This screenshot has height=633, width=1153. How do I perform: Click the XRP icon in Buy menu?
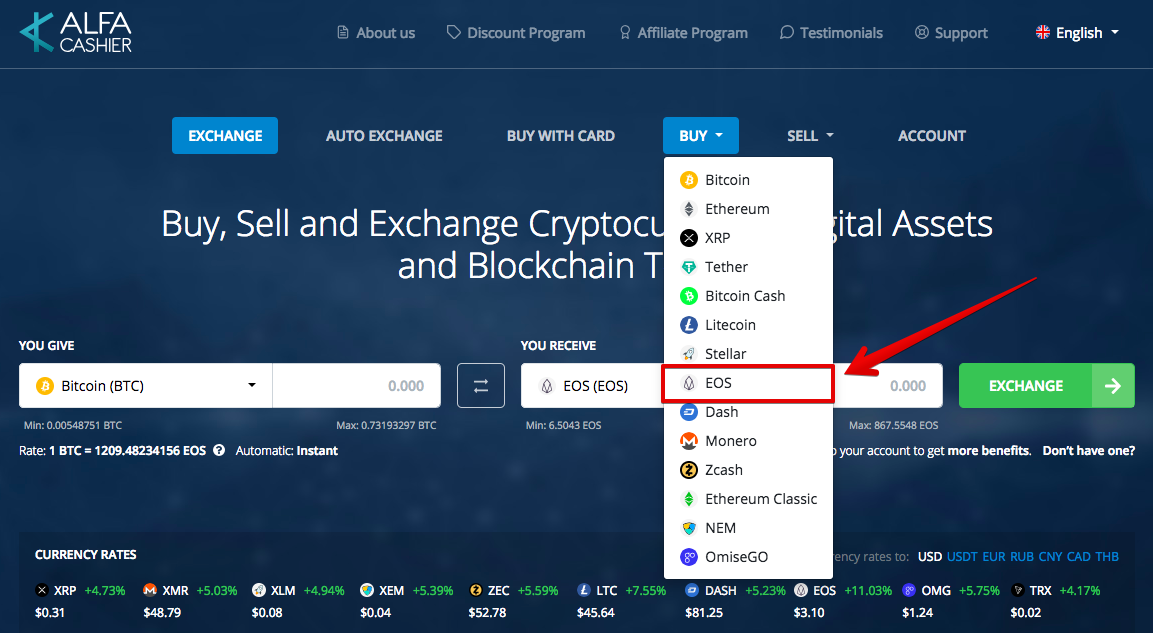coord(689,238)
